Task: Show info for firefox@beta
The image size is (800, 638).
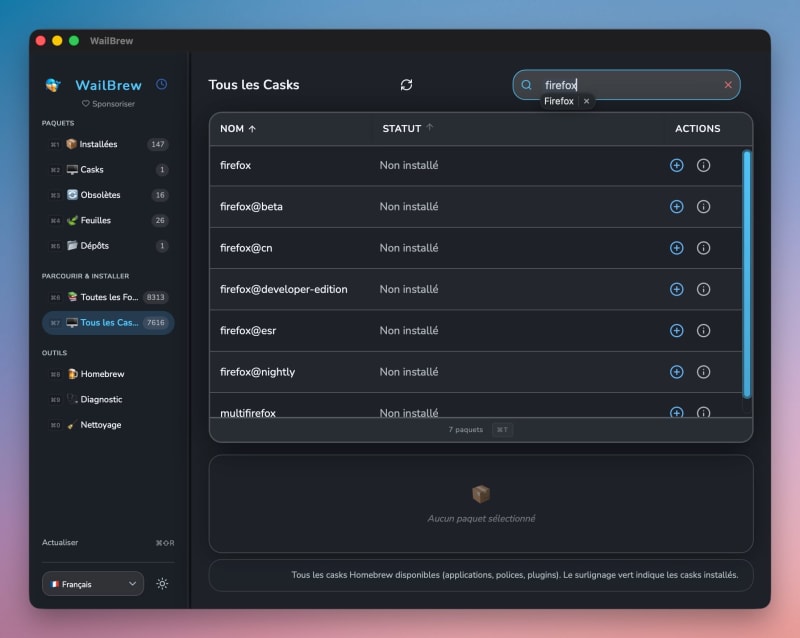Action: [703, 207]
